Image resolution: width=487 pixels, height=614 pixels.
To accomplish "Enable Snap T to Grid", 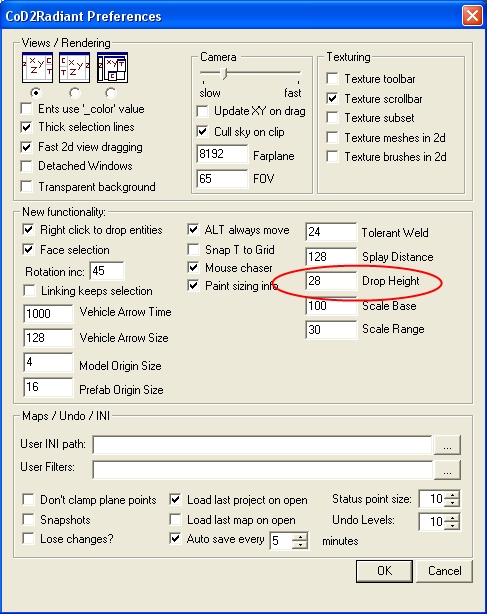I will click(193, 249).
